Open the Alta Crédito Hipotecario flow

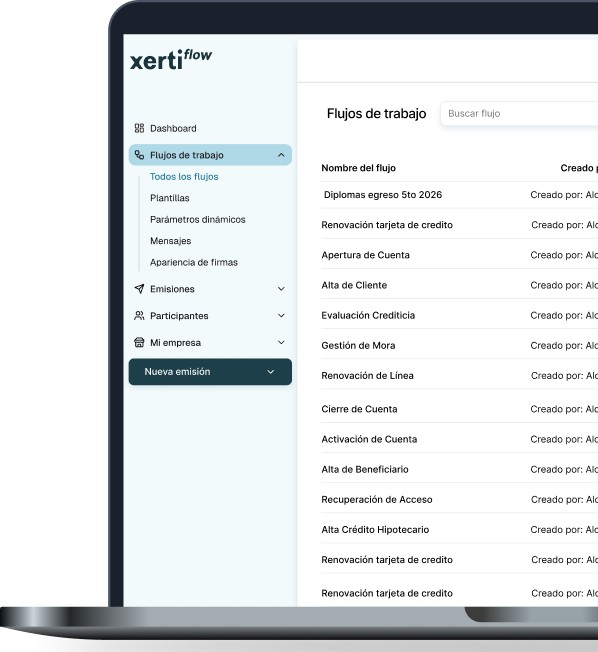point(375,530)
